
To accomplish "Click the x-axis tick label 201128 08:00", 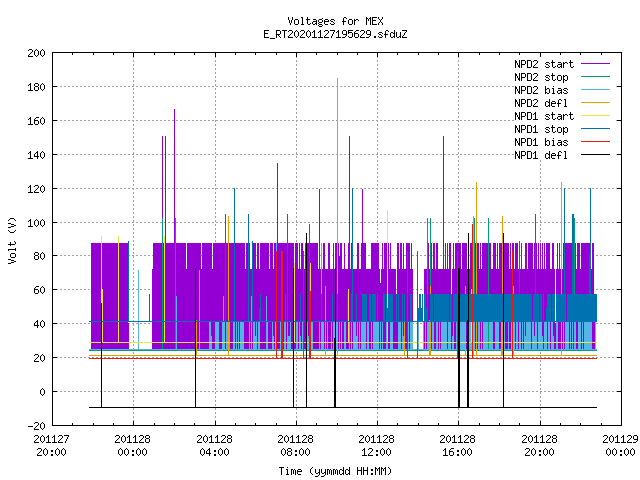I will [296, 446].
